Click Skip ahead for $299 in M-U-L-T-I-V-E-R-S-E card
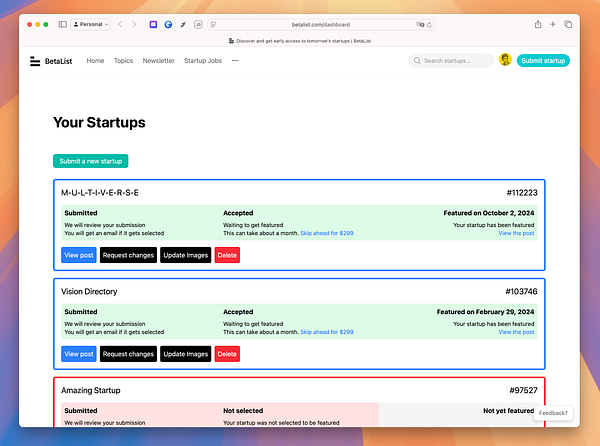The width and height of the screenshot is (600, 446). 327,233
